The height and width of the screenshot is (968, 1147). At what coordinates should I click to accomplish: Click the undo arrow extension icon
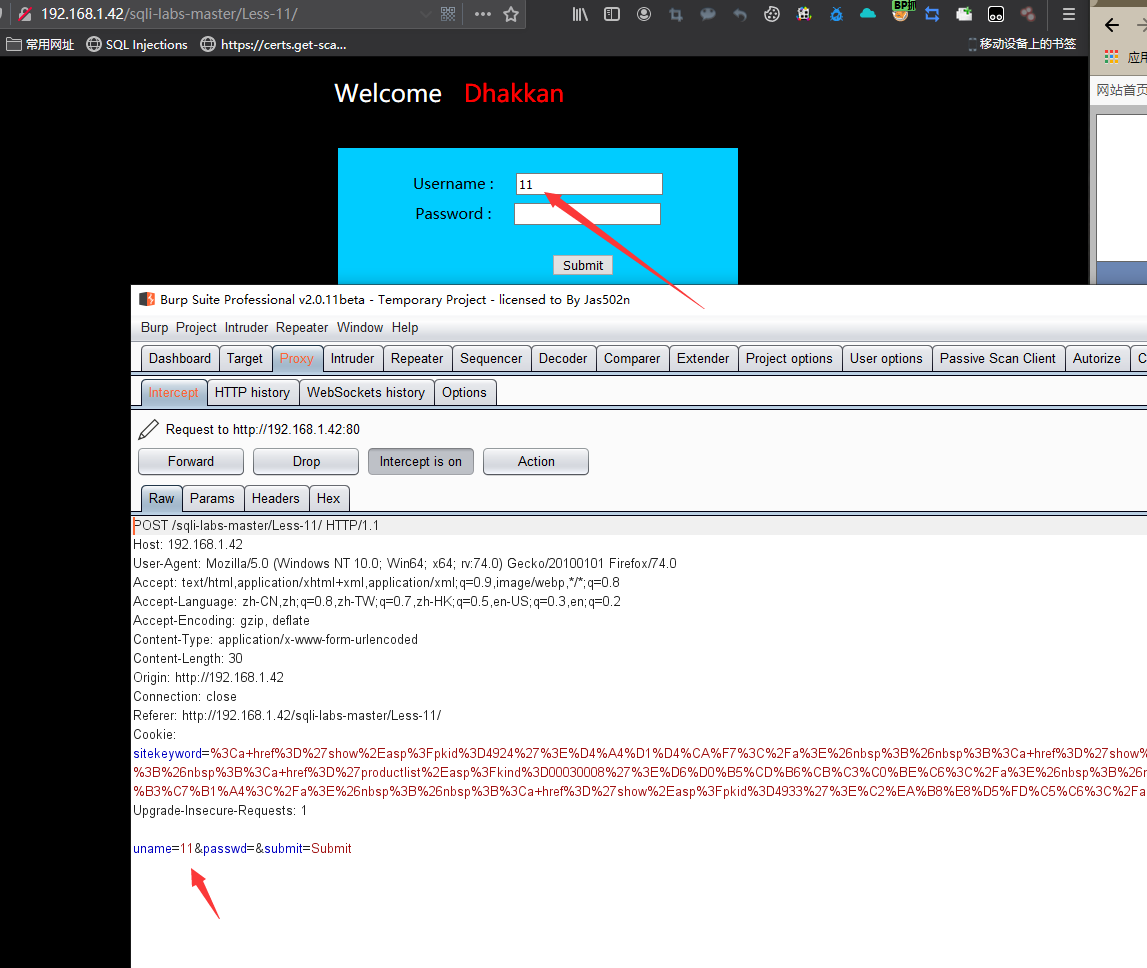click(740, 14)
